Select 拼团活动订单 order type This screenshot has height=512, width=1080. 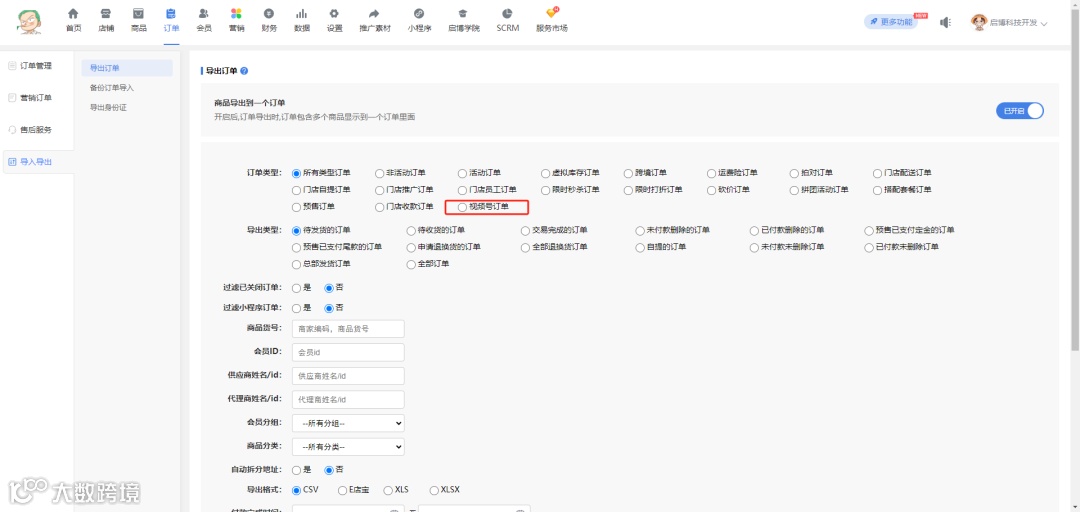click(795, 190)
